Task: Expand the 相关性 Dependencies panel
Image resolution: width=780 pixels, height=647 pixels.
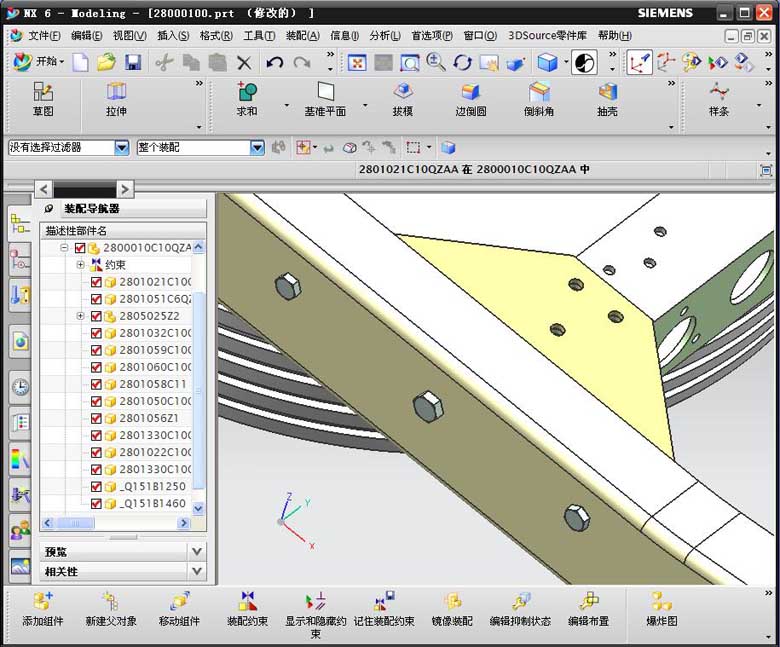Action: (x=196, y=571)
